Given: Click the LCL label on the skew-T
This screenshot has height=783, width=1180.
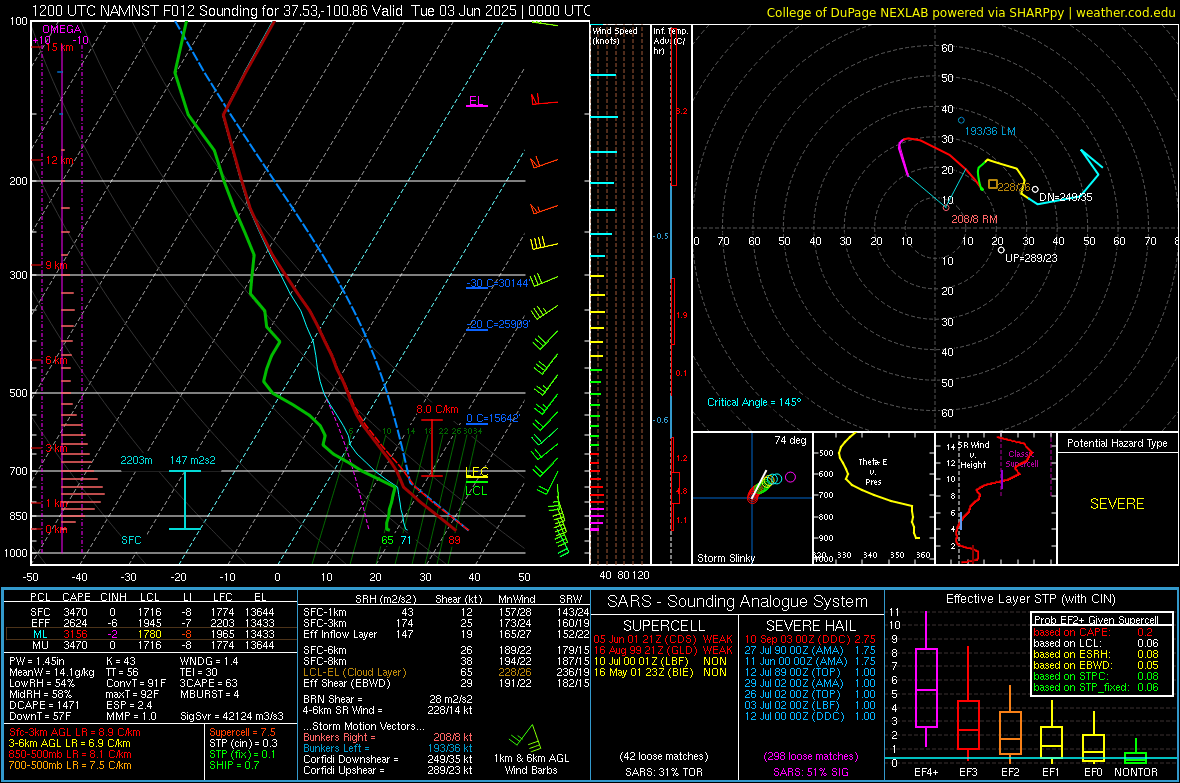Looking at the screenshot, I should click(x=476, y=491).
